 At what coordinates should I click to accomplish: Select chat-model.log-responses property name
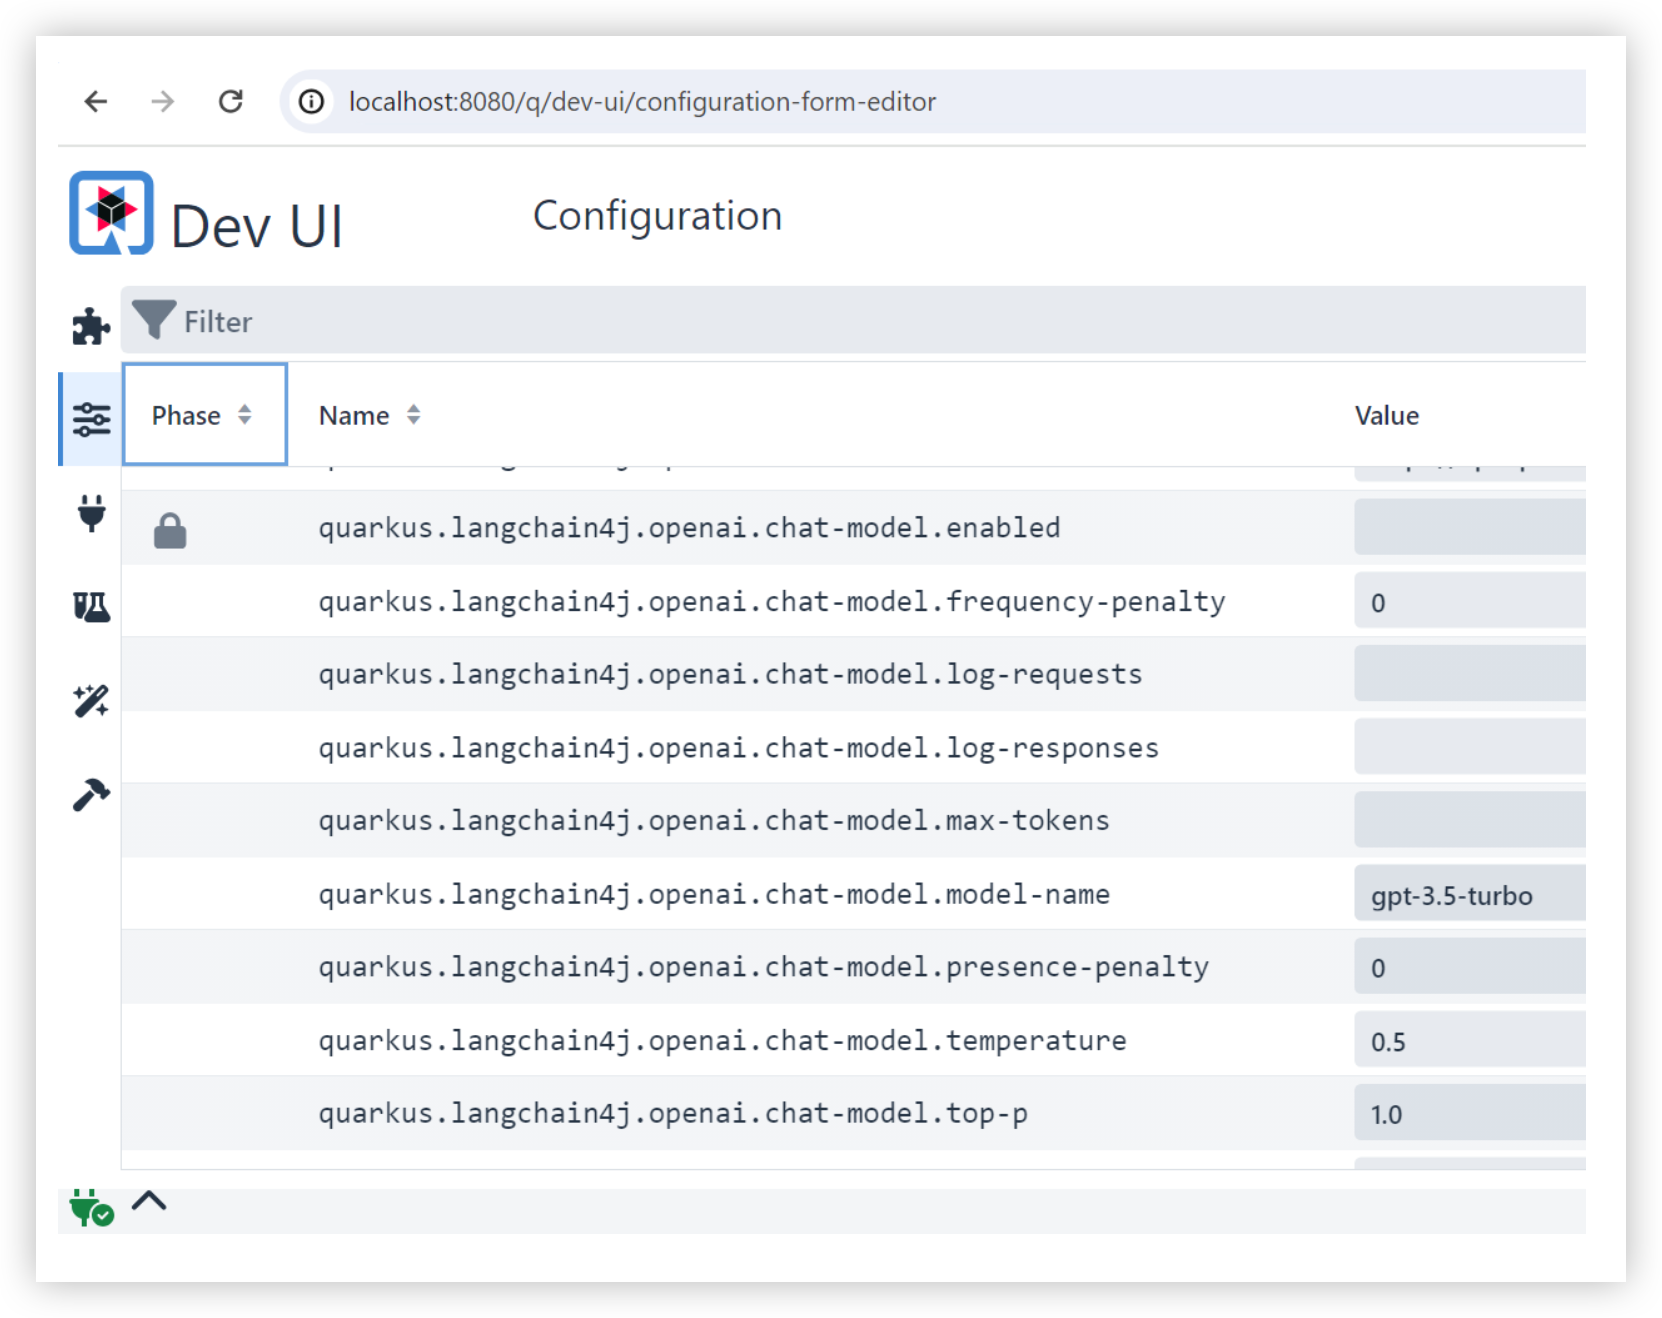(x=738, y=748)
